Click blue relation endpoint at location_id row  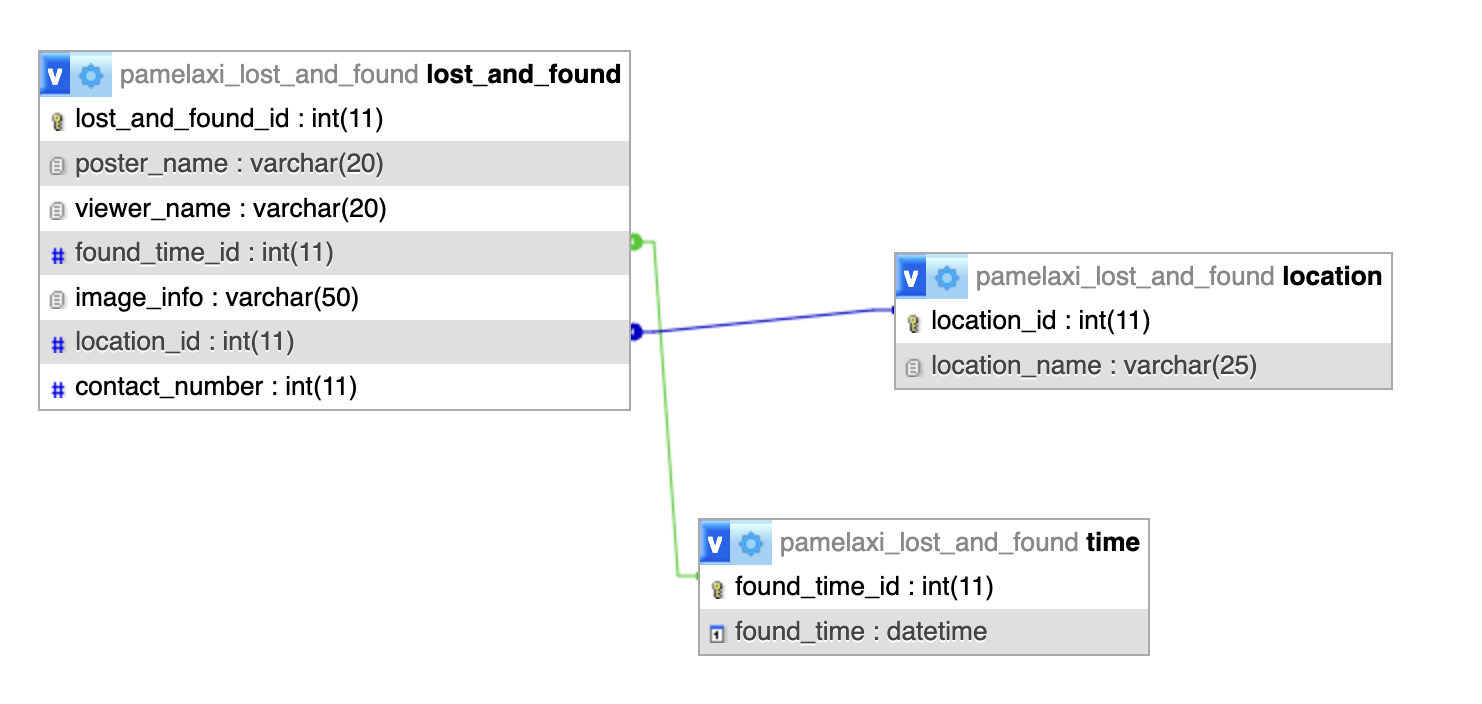pyautogui.click(x=636, y=332)
